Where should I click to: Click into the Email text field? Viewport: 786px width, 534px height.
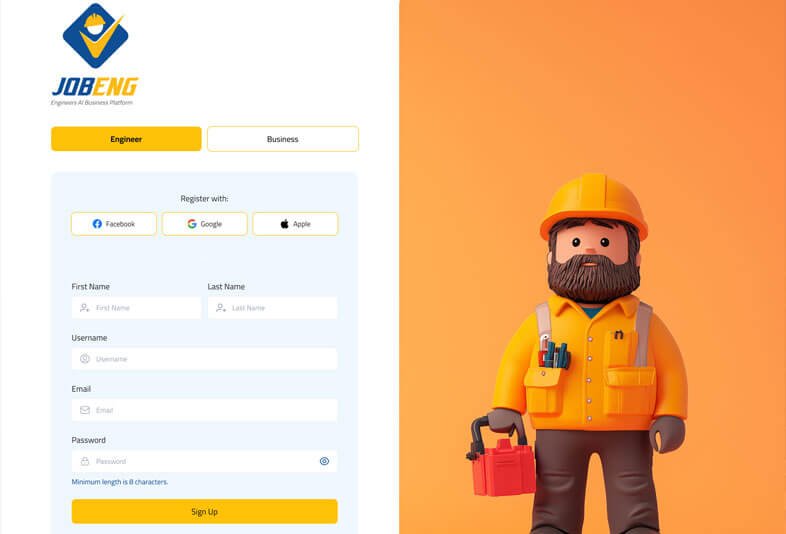(212, 410)
